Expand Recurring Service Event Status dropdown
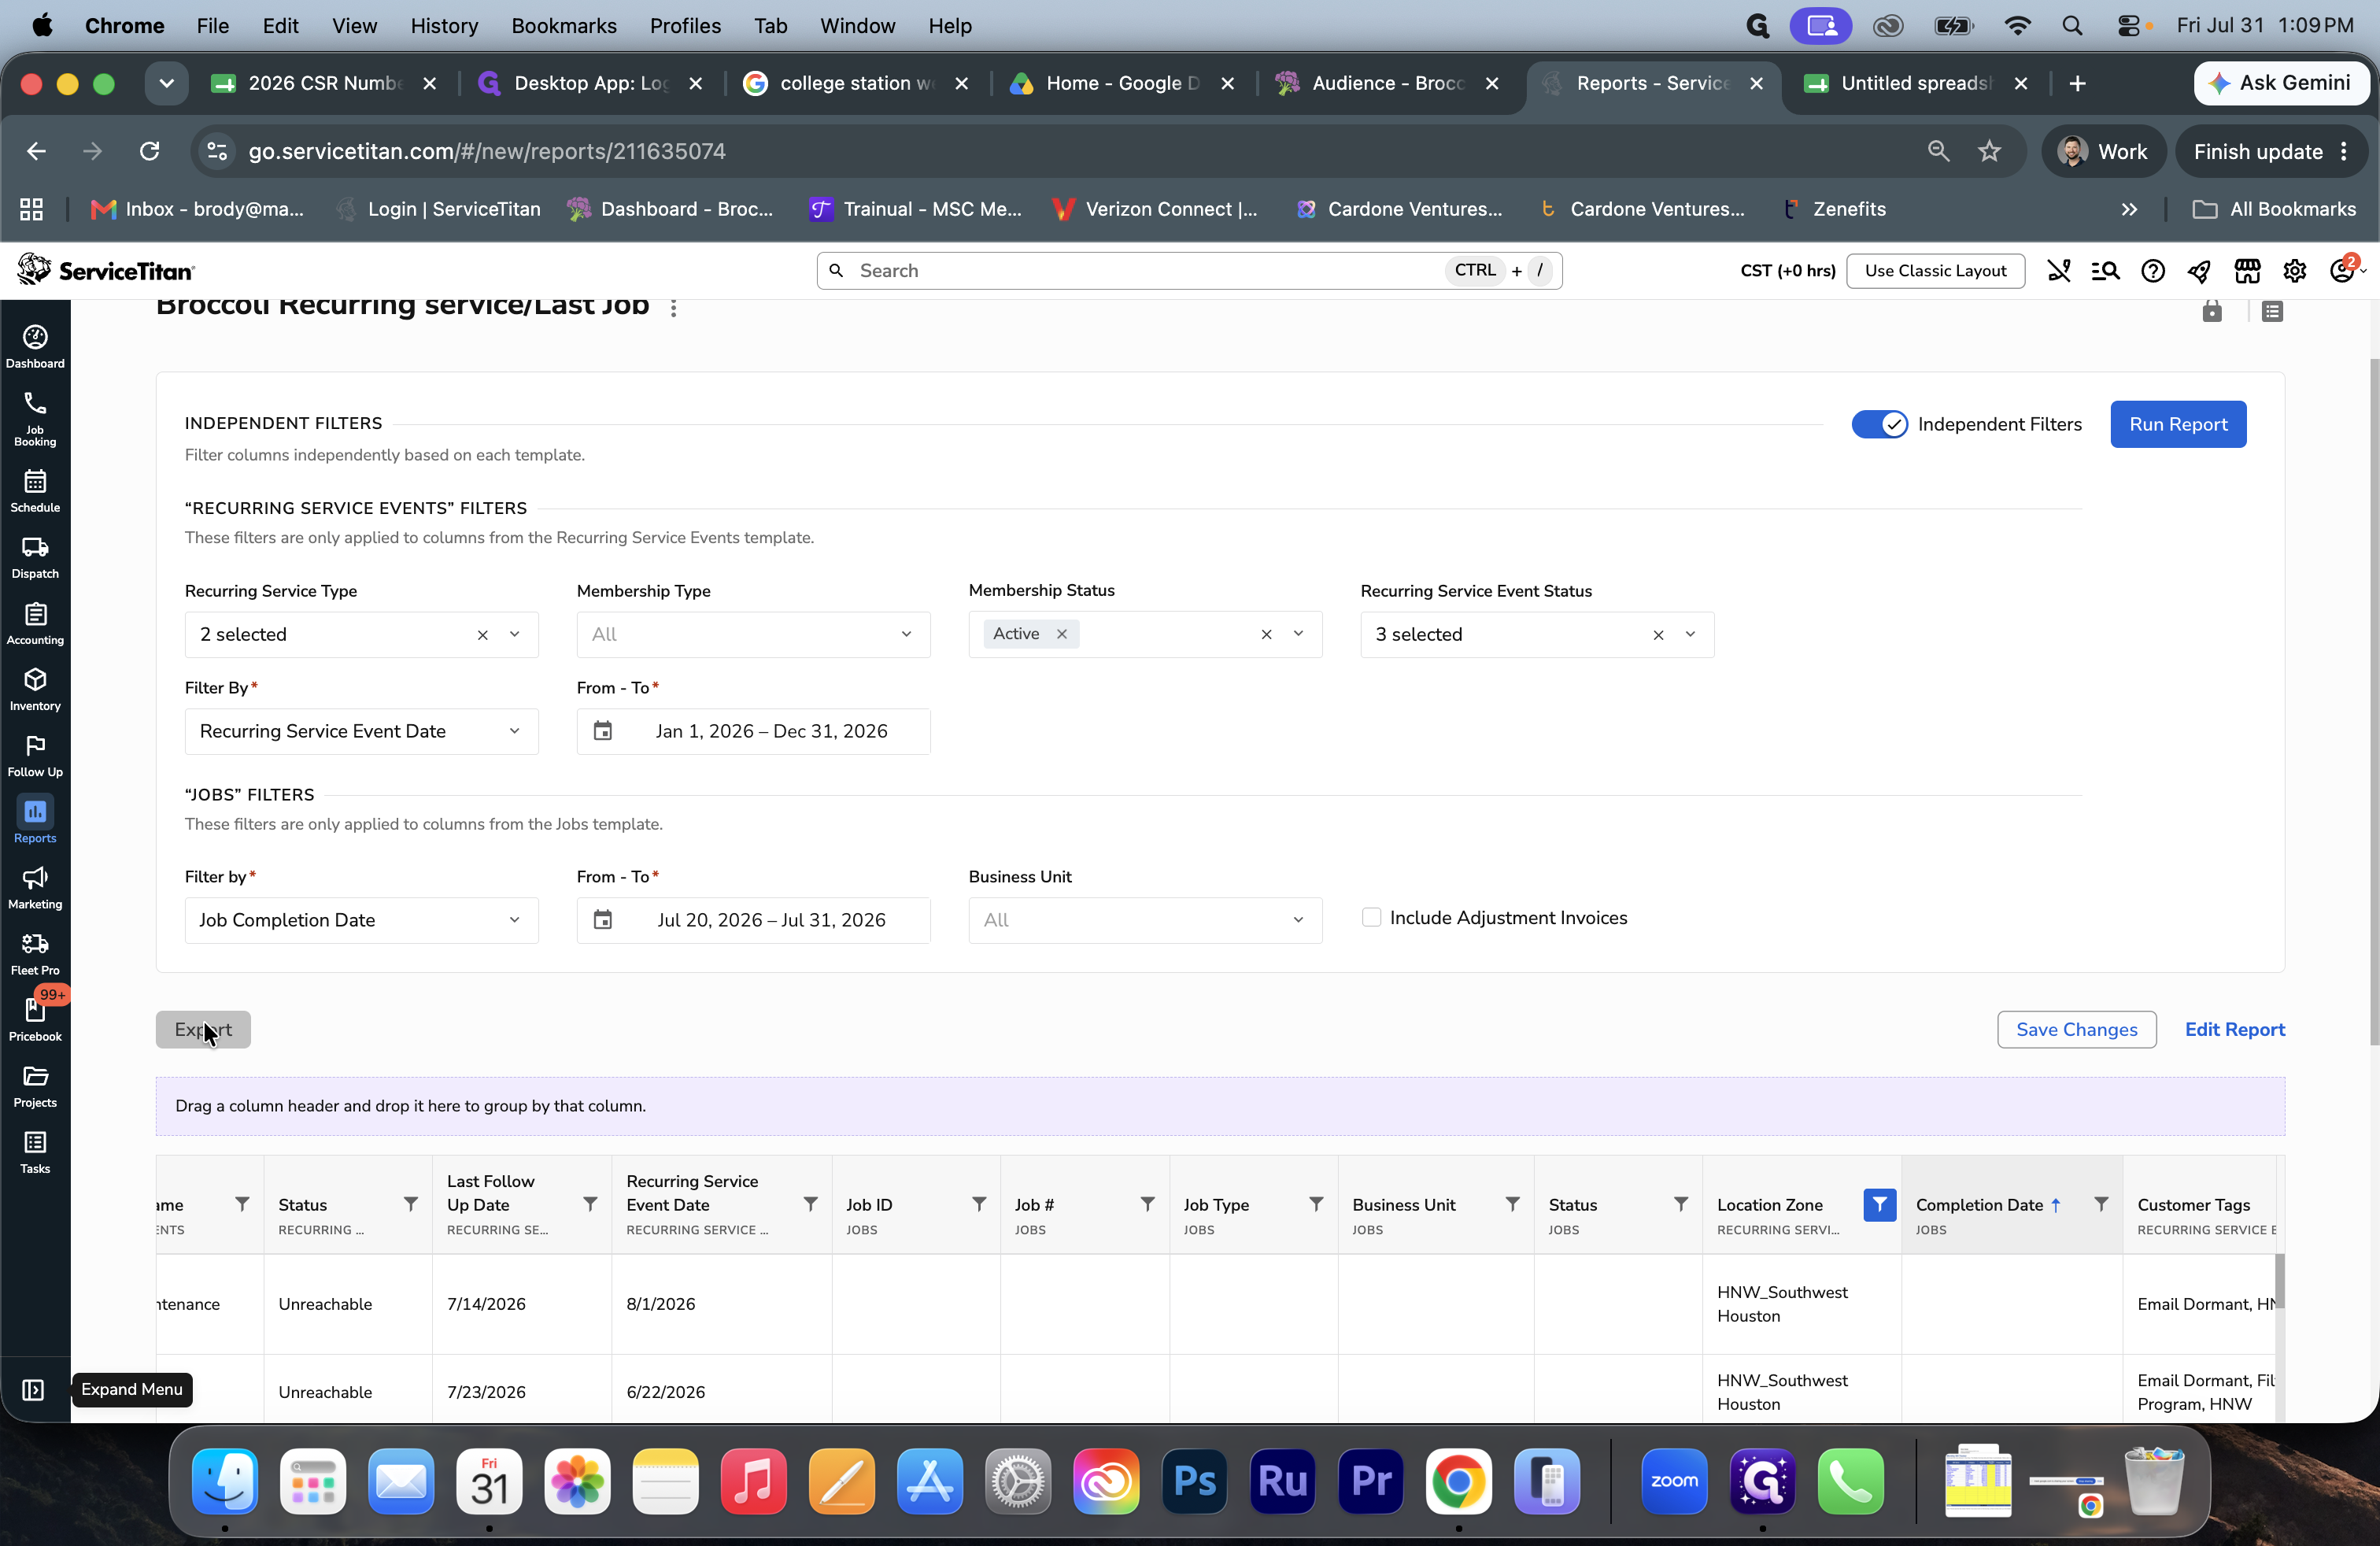 tap(1690, 634)
